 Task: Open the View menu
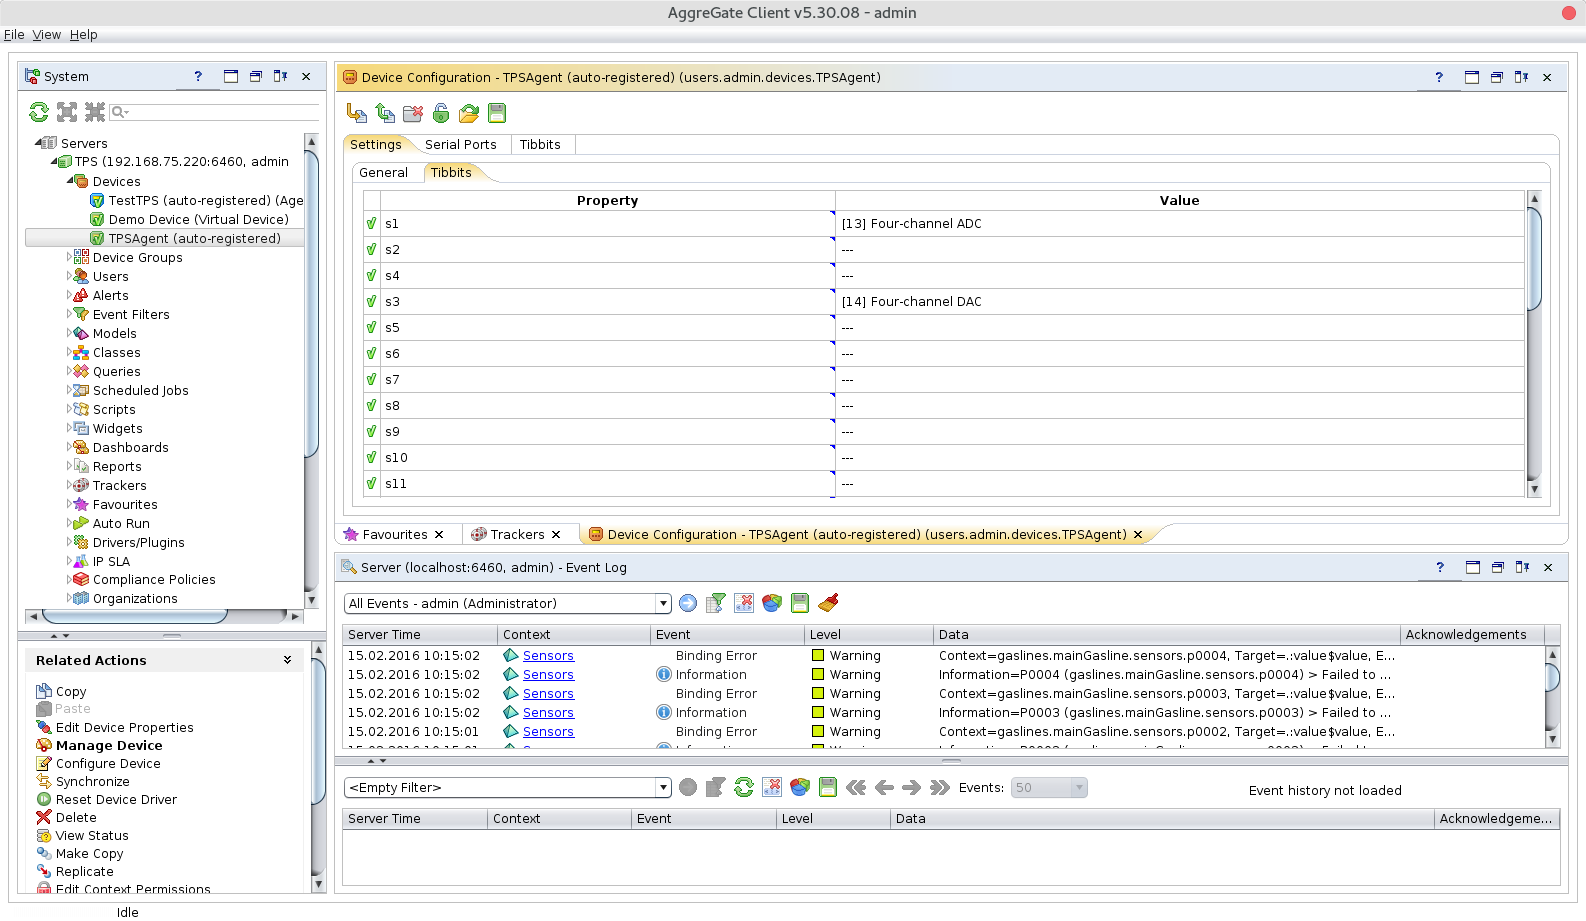pos(46,34)
